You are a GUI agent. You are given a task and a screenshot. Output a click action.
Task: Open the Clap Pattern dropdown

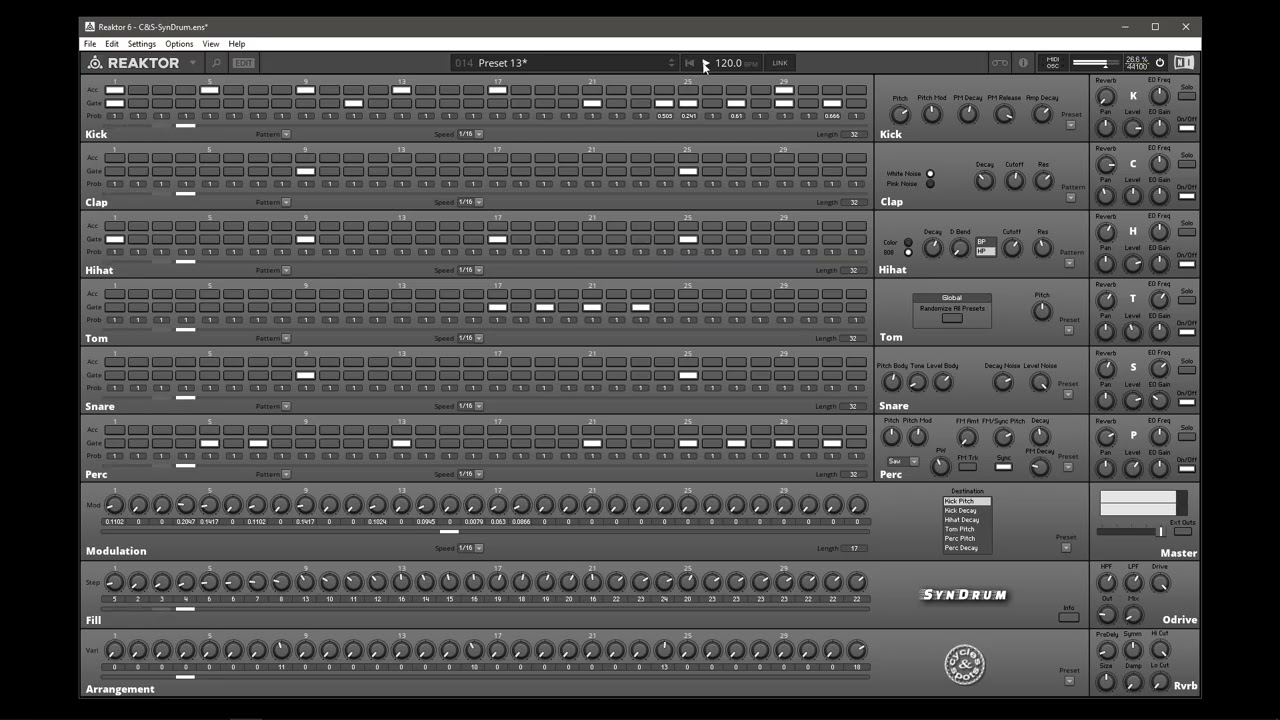[286, 202]
